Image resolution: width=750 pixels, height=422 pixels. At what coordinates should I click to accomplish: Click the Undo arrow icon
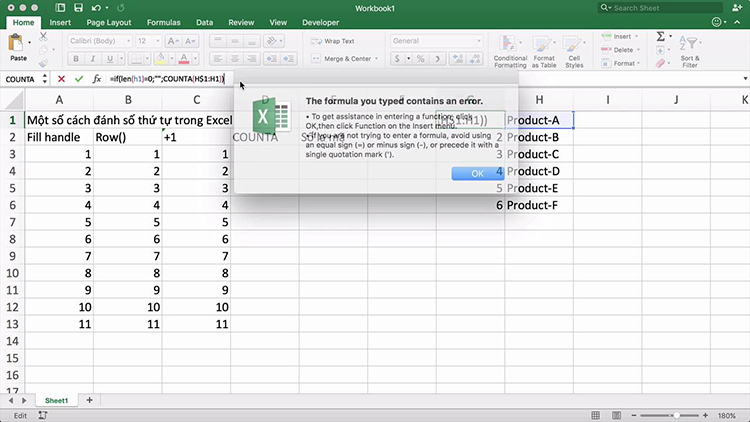pyautogui.click(x=96, y=8)
